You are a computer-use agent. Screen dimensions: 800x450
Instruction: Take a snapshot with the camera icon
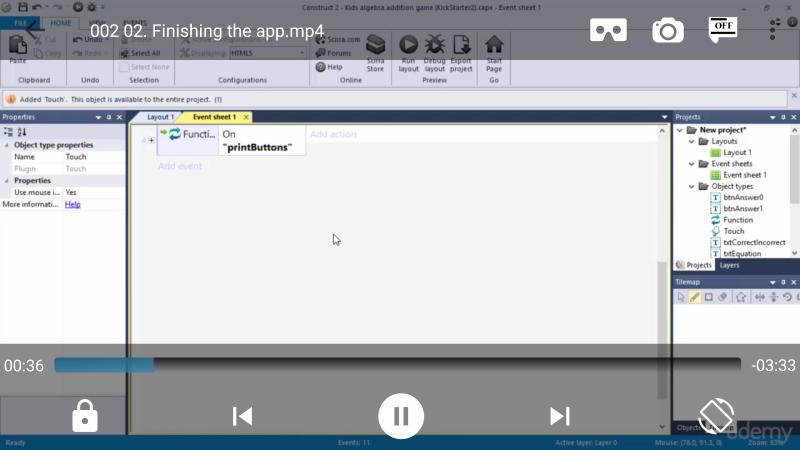click(667, 30)
